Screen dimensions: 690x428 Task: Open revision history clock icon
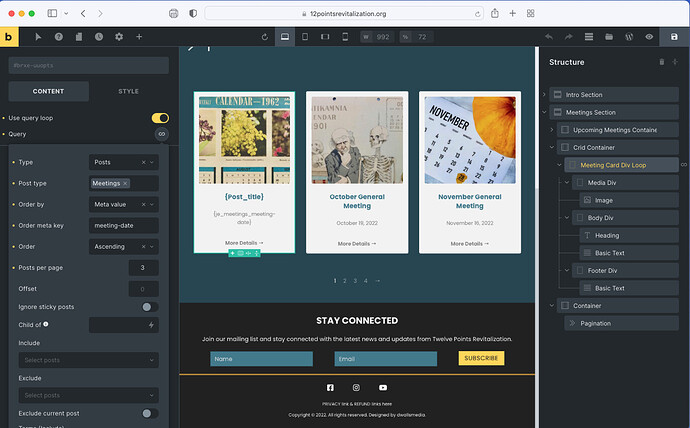99,37
